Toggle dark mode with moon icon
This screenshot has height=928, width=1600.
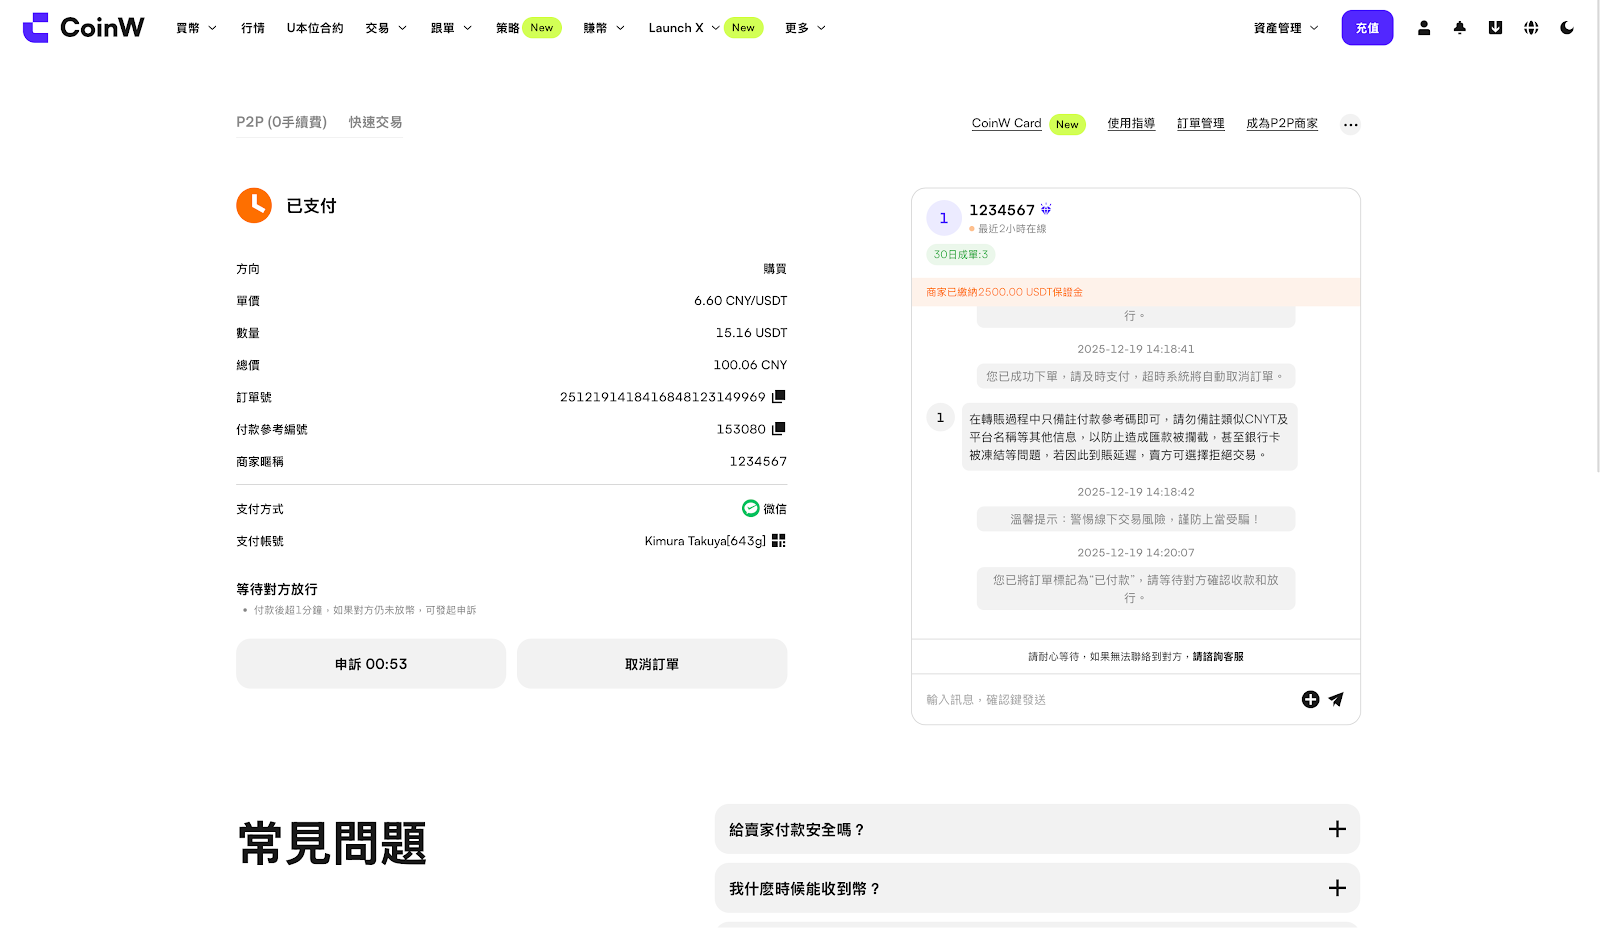tap(1567, 28)
